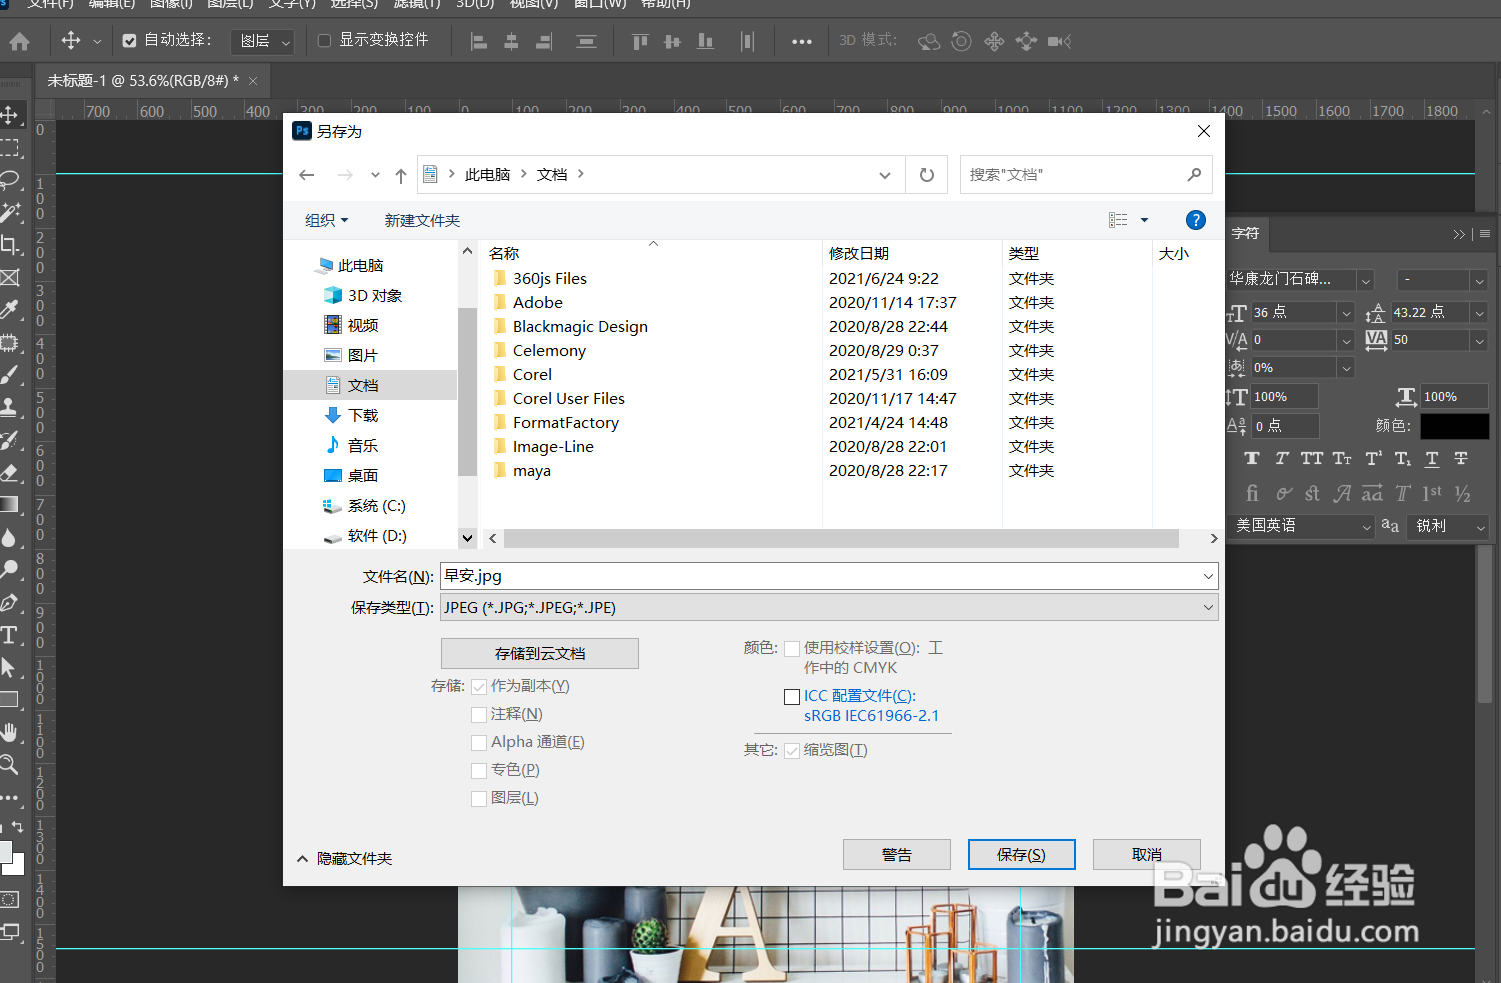Image resolution: width=1501 pixels, height=983 pixels.
Task: Click the 取消 cancel button
Action: pos(1147,855)
